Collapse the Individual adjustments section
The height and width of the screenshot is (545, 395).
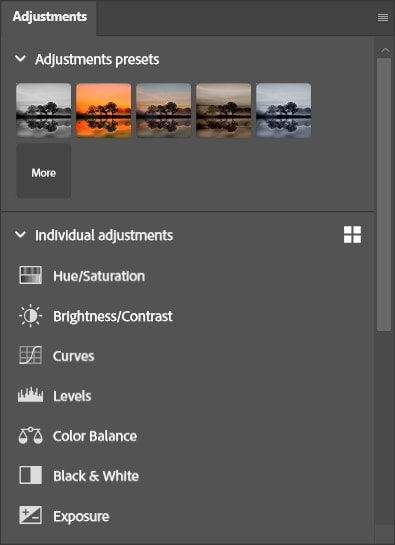click(x=21, y=235)
